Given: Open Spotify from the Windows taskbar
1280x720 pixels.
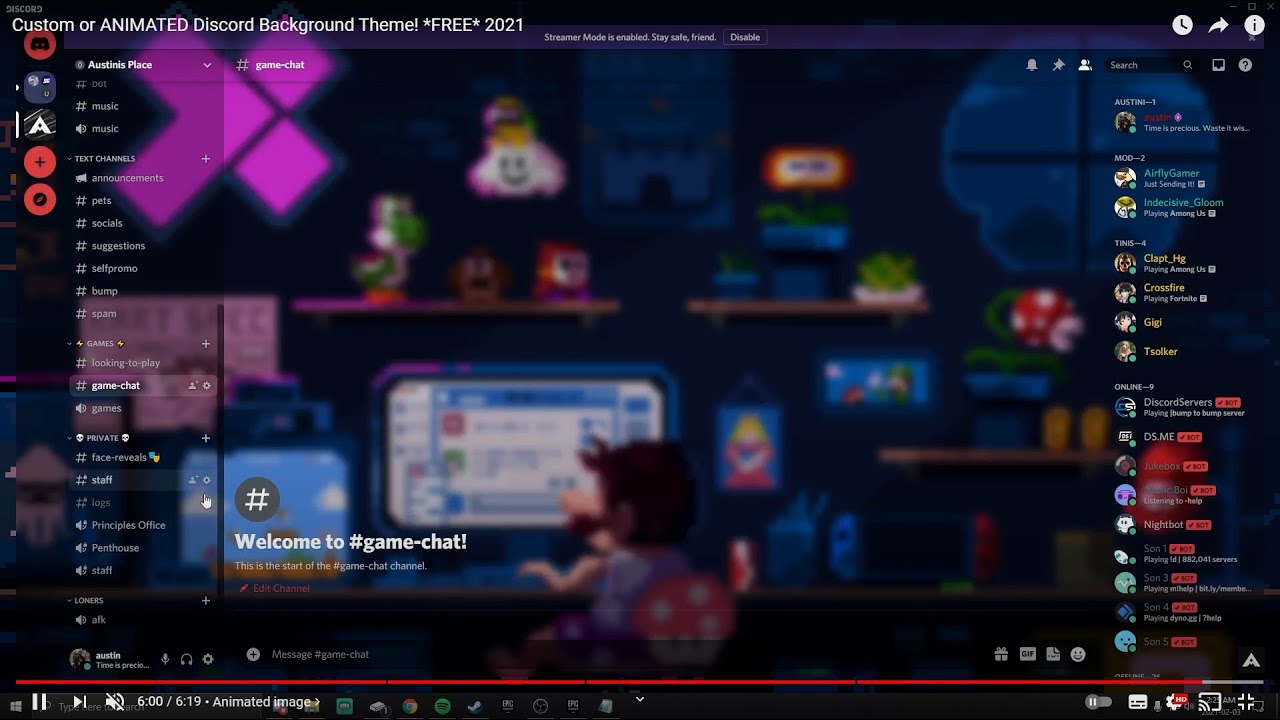Looking at the screenshot, I should coord(442,706).
